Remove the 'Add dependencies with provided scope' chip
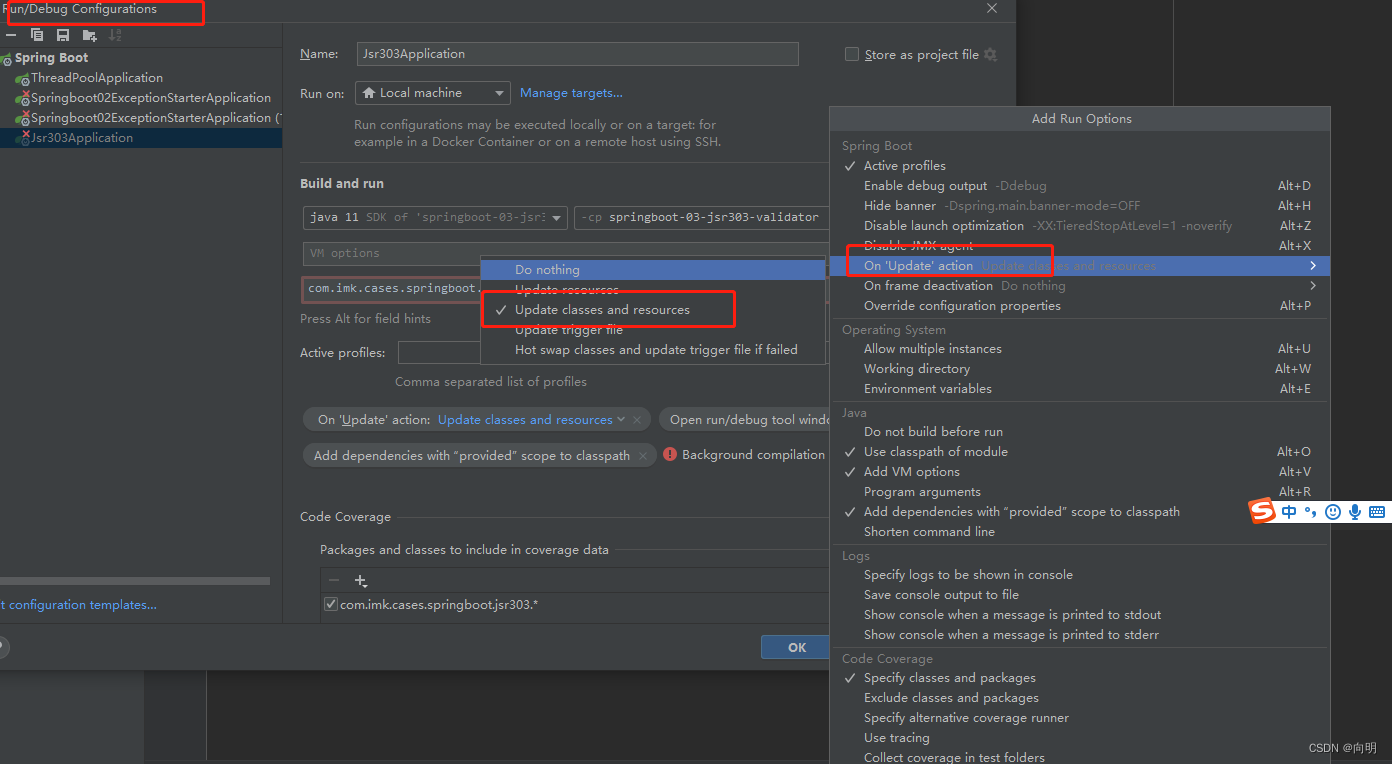 click(x=643, y=456)
